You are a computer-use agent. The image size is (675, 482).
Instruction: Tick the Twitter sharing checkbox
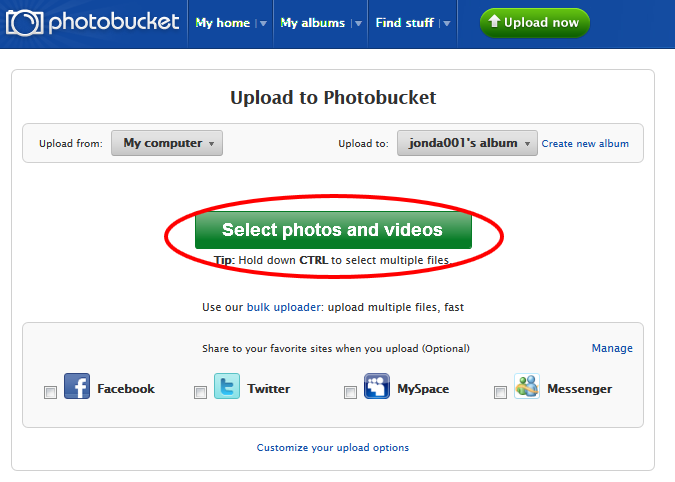pos(200,392)
